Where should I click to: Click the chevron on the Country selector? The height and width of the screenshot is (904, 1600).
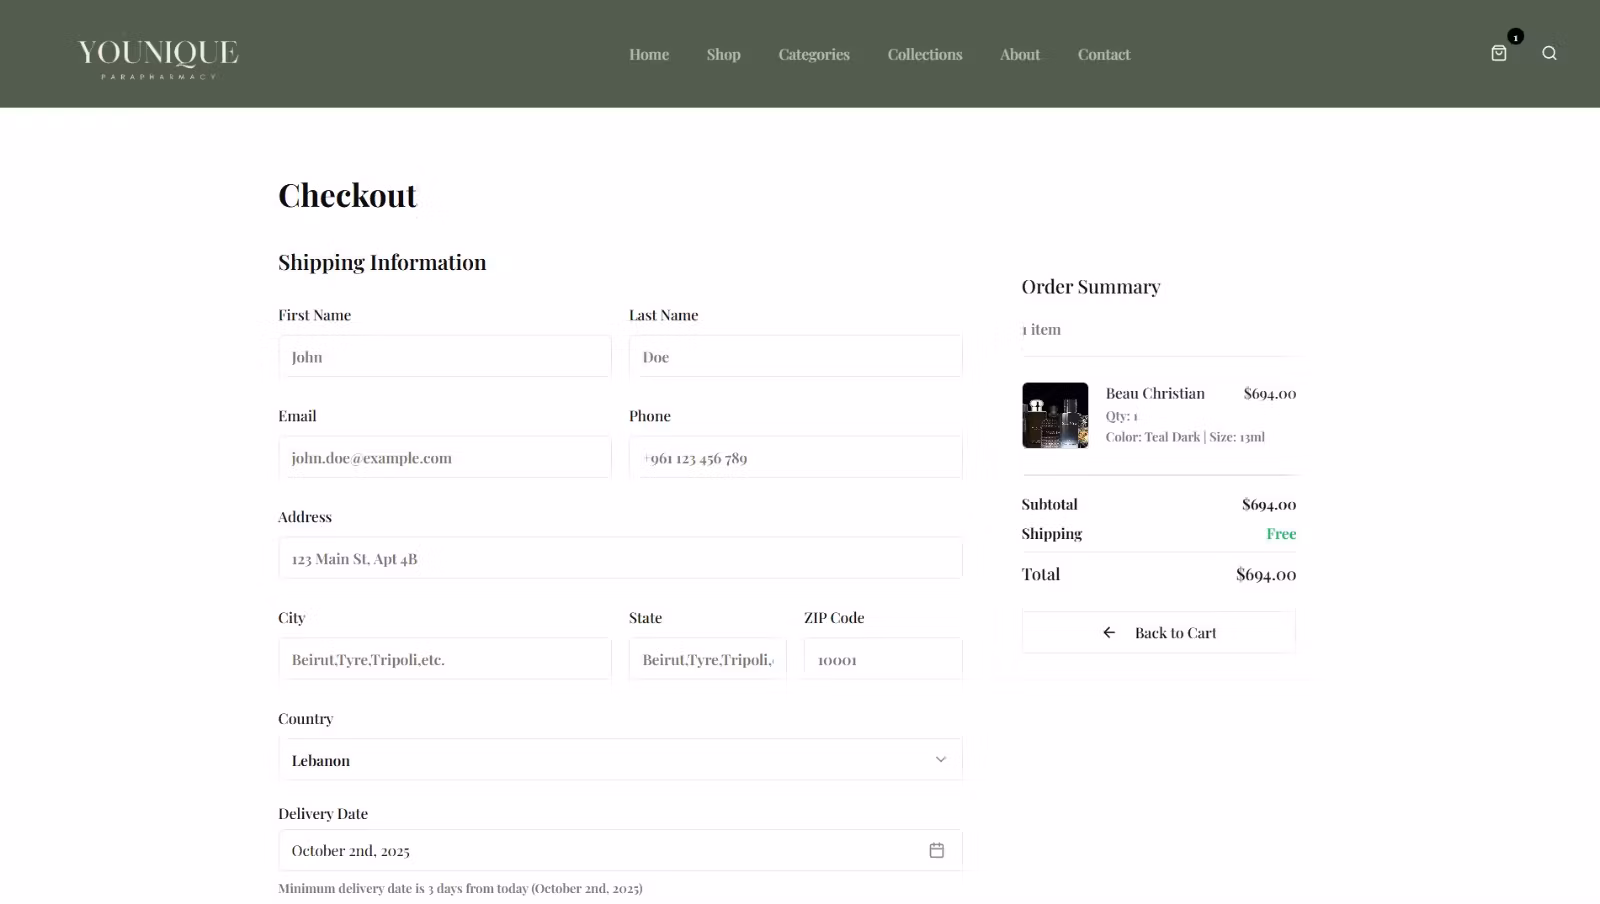[x=940, y=759]
